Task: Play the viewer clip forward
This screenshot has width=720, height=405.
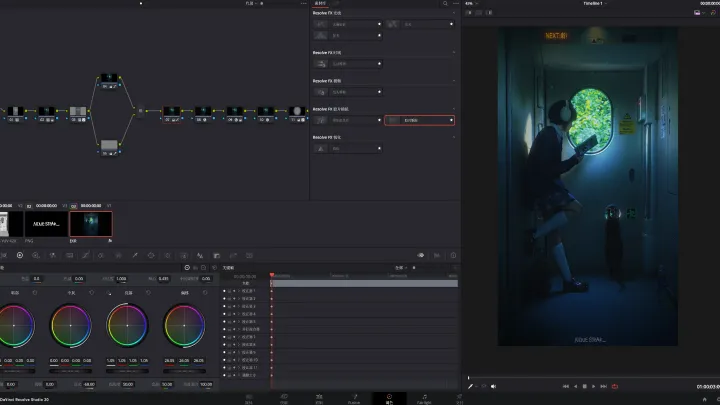Action: click(594, 387)
